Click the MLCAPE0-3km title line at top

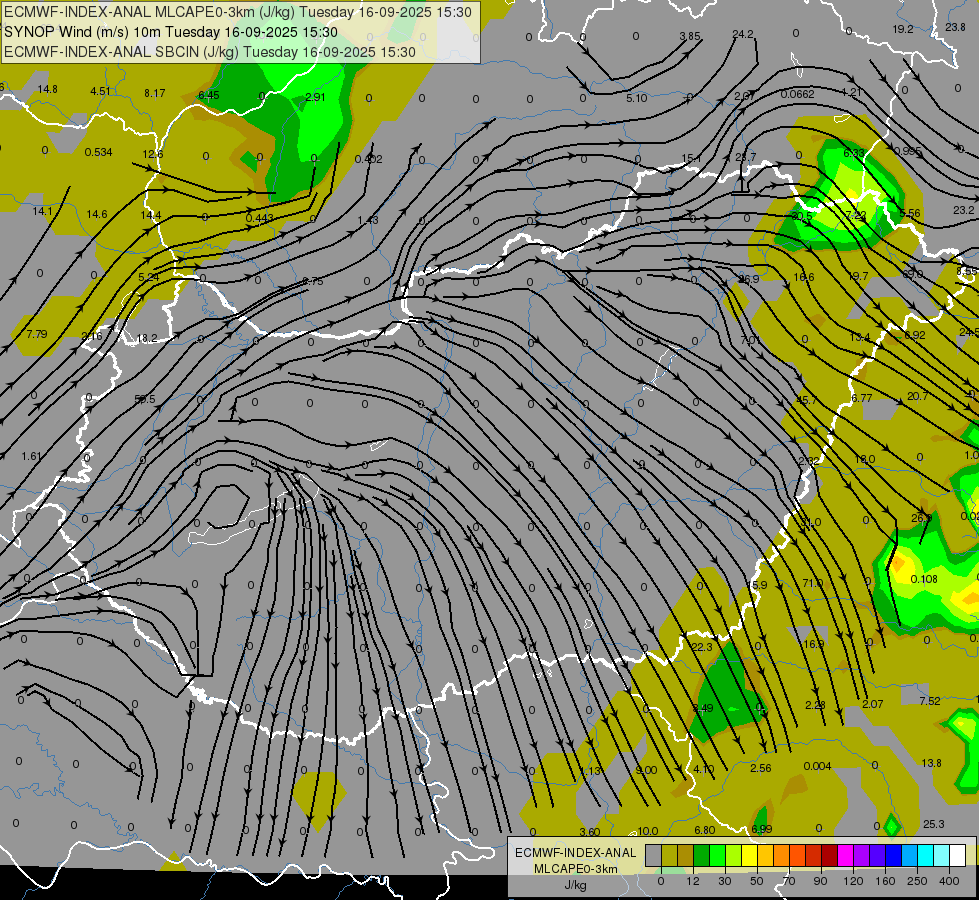[x=238, y=12]
